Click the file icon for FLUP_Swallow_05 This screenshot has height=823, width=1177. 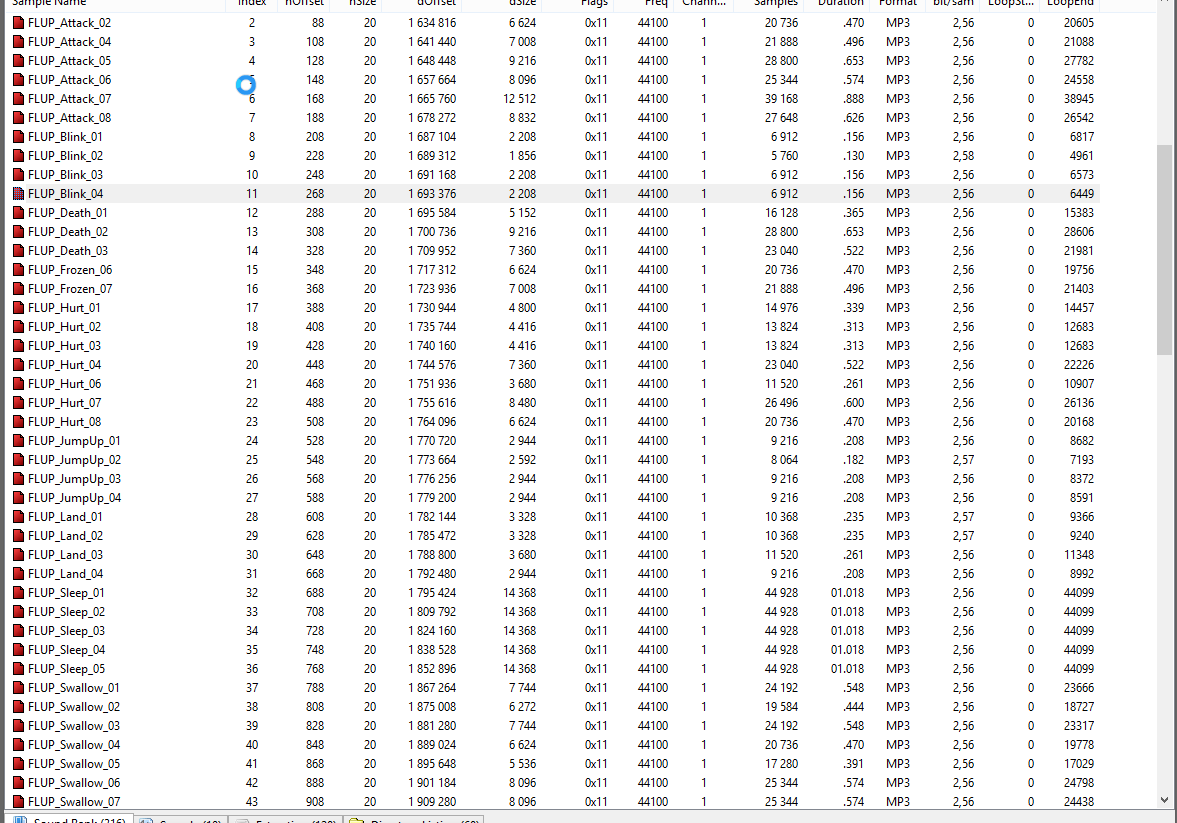pyautogui.click(x=19, y=764)
